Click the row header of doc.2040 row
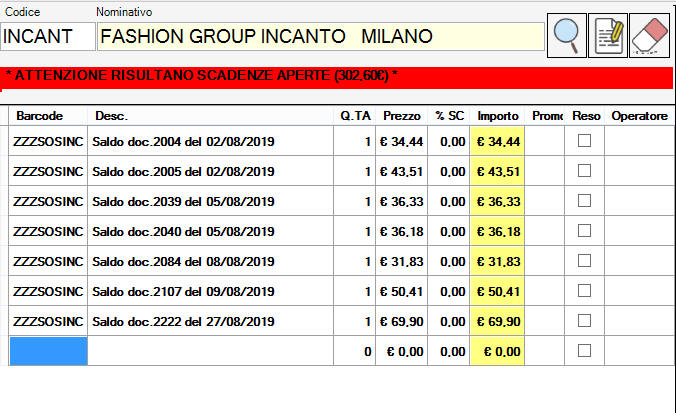Image resolution: width=676 pixels, height=413 pixels. point(4,231)
